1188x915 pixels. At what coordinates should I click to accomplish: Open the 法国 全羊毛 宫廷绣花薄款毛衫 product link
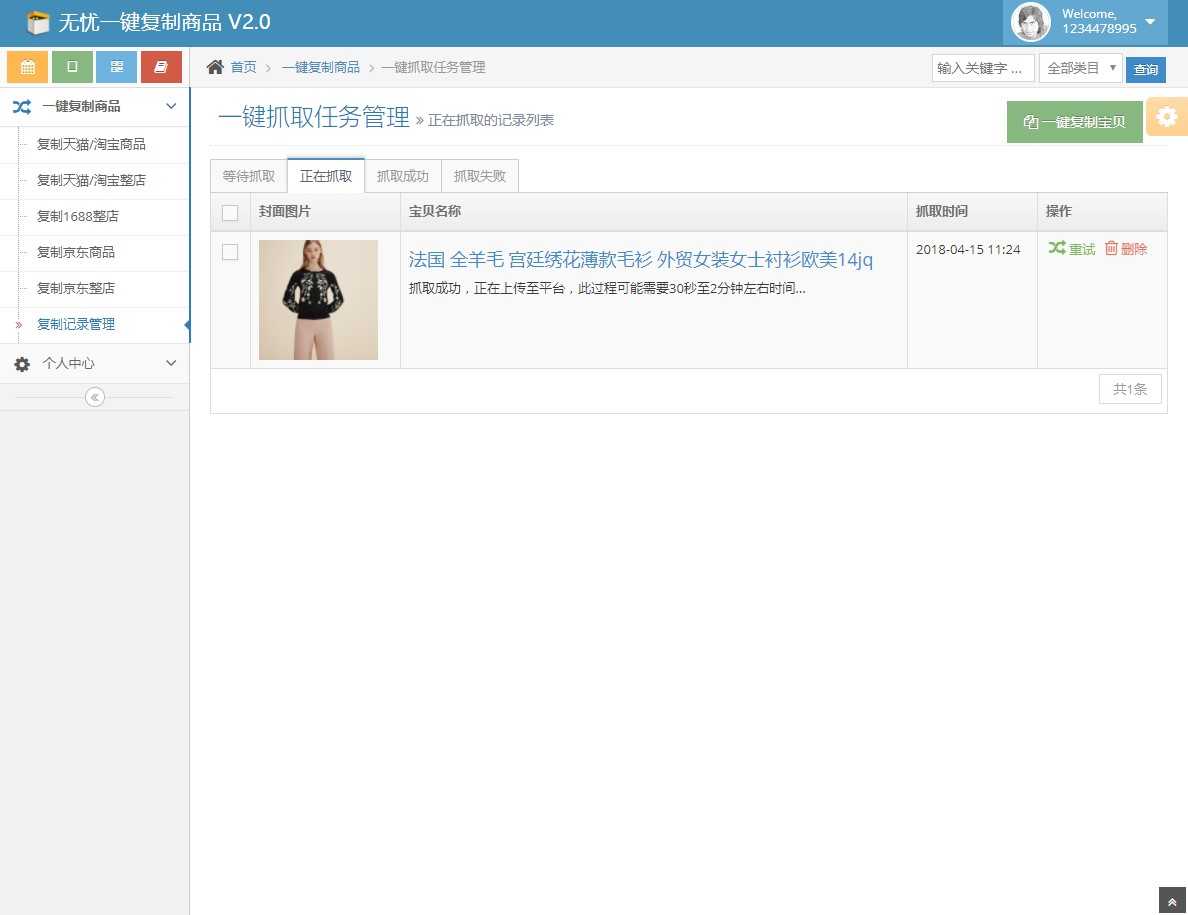(x=640, y=260)
